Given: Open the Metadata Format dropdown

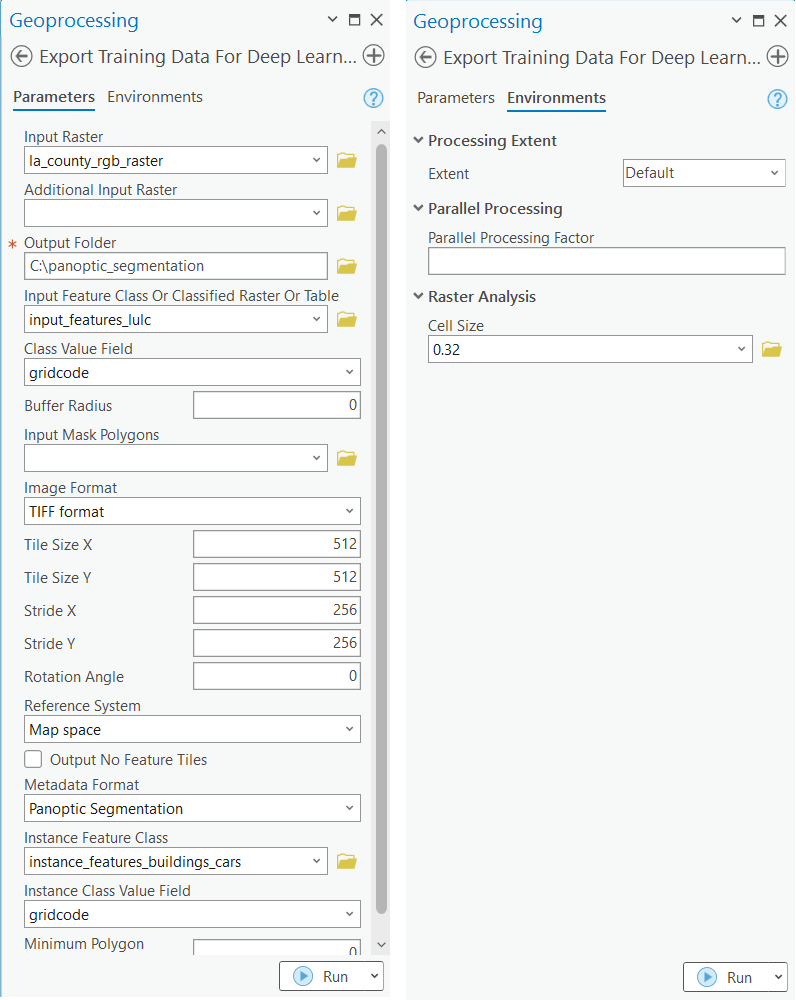Looking at the screenshot, I should [192, 808].
